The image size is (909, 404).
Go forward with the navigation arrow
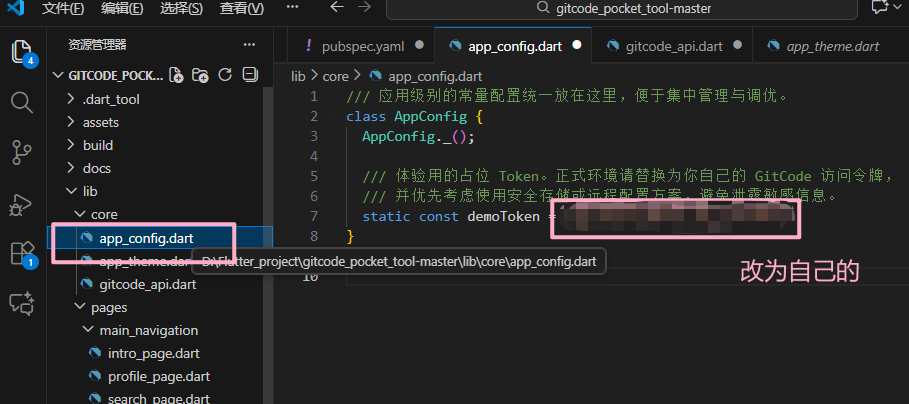pyautogui.click(x=364, y=8)
